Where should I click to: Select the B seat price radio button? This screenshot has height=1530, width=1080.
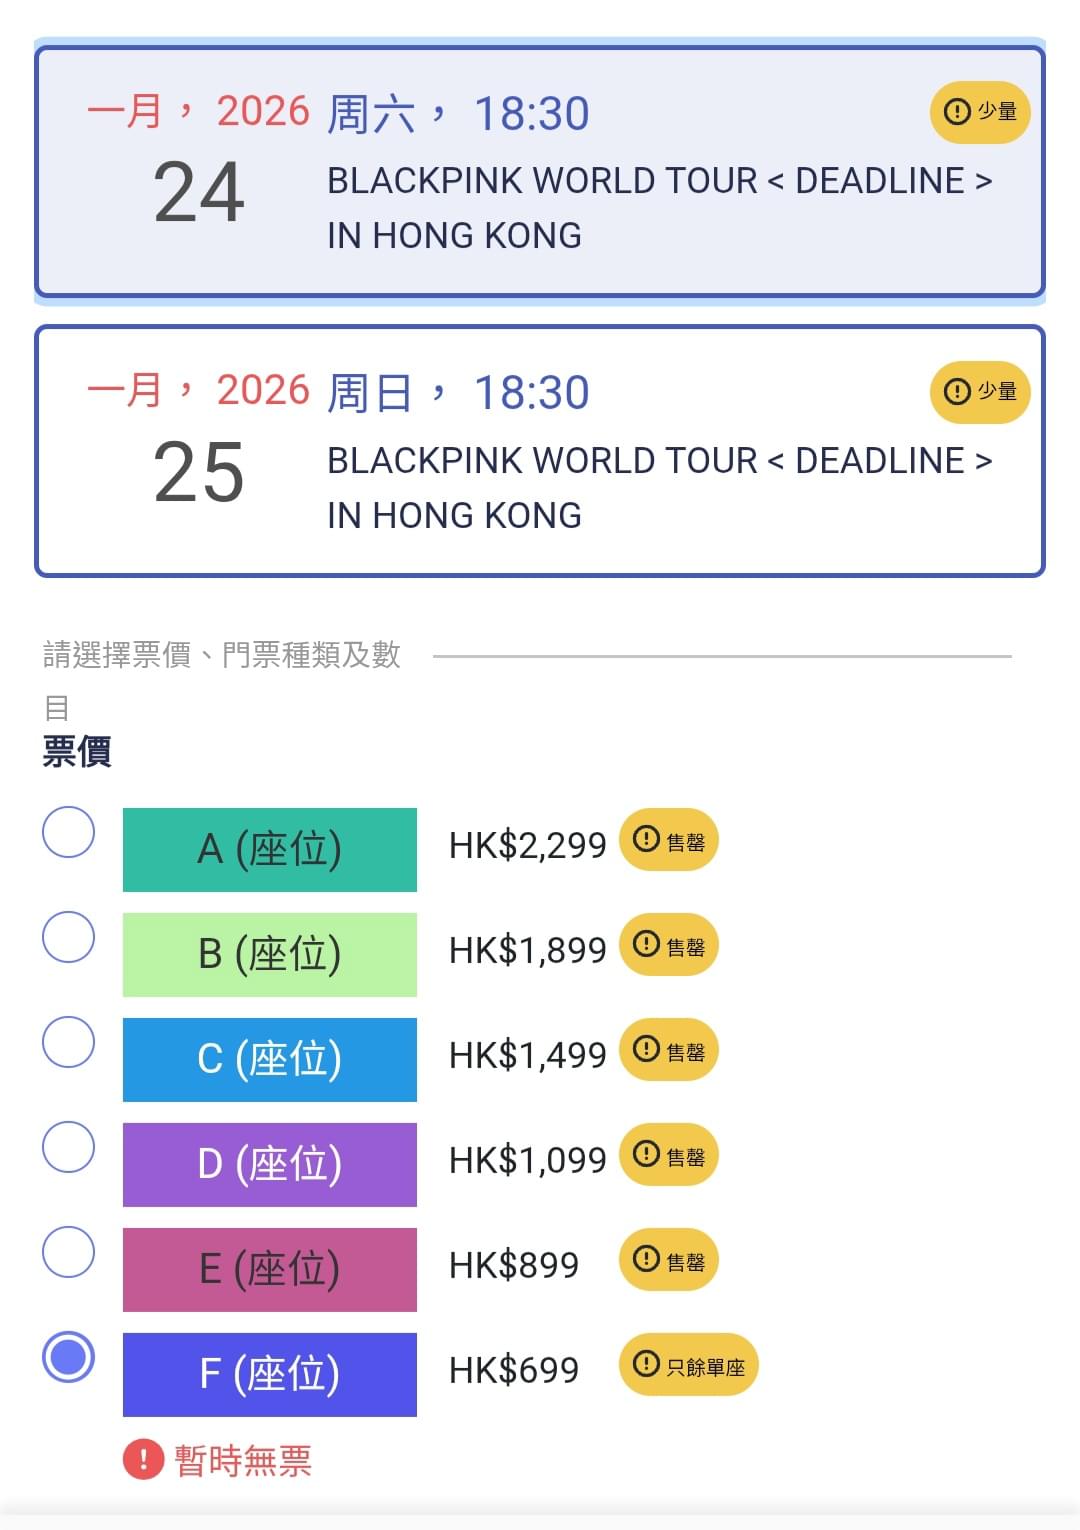[69, 937]
